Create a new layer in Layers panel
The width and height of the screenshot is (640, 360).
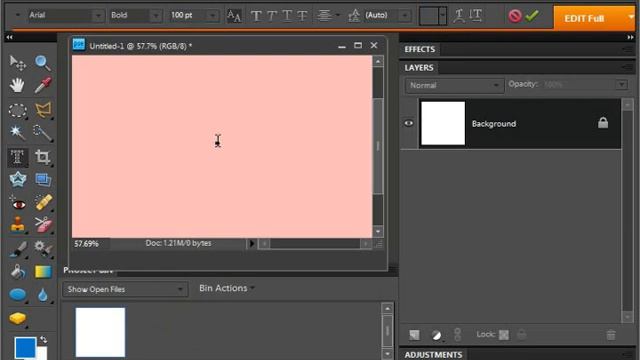coord(414,335)
